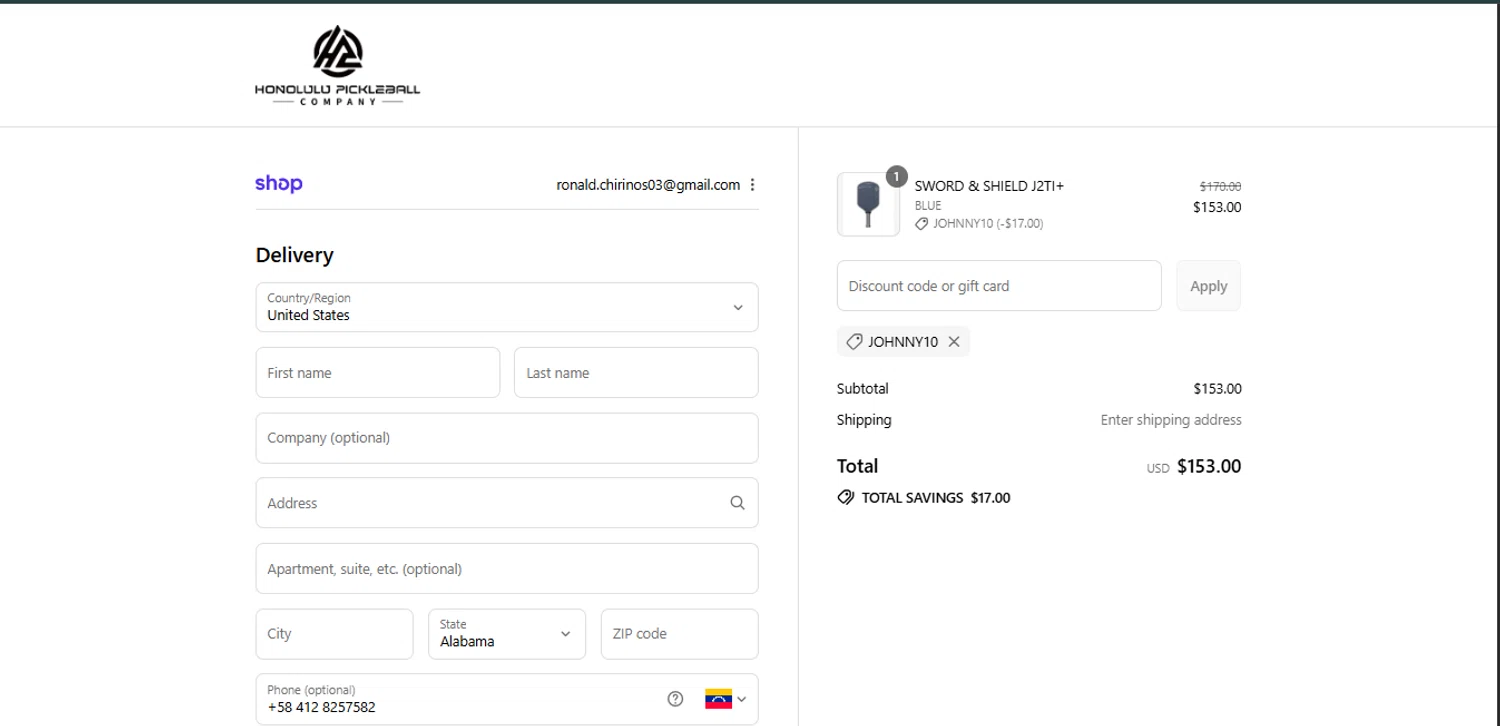Remove the JOHNNY10 discount code
The width and height of the screenshot is (1500, 726).
[954, 342]
